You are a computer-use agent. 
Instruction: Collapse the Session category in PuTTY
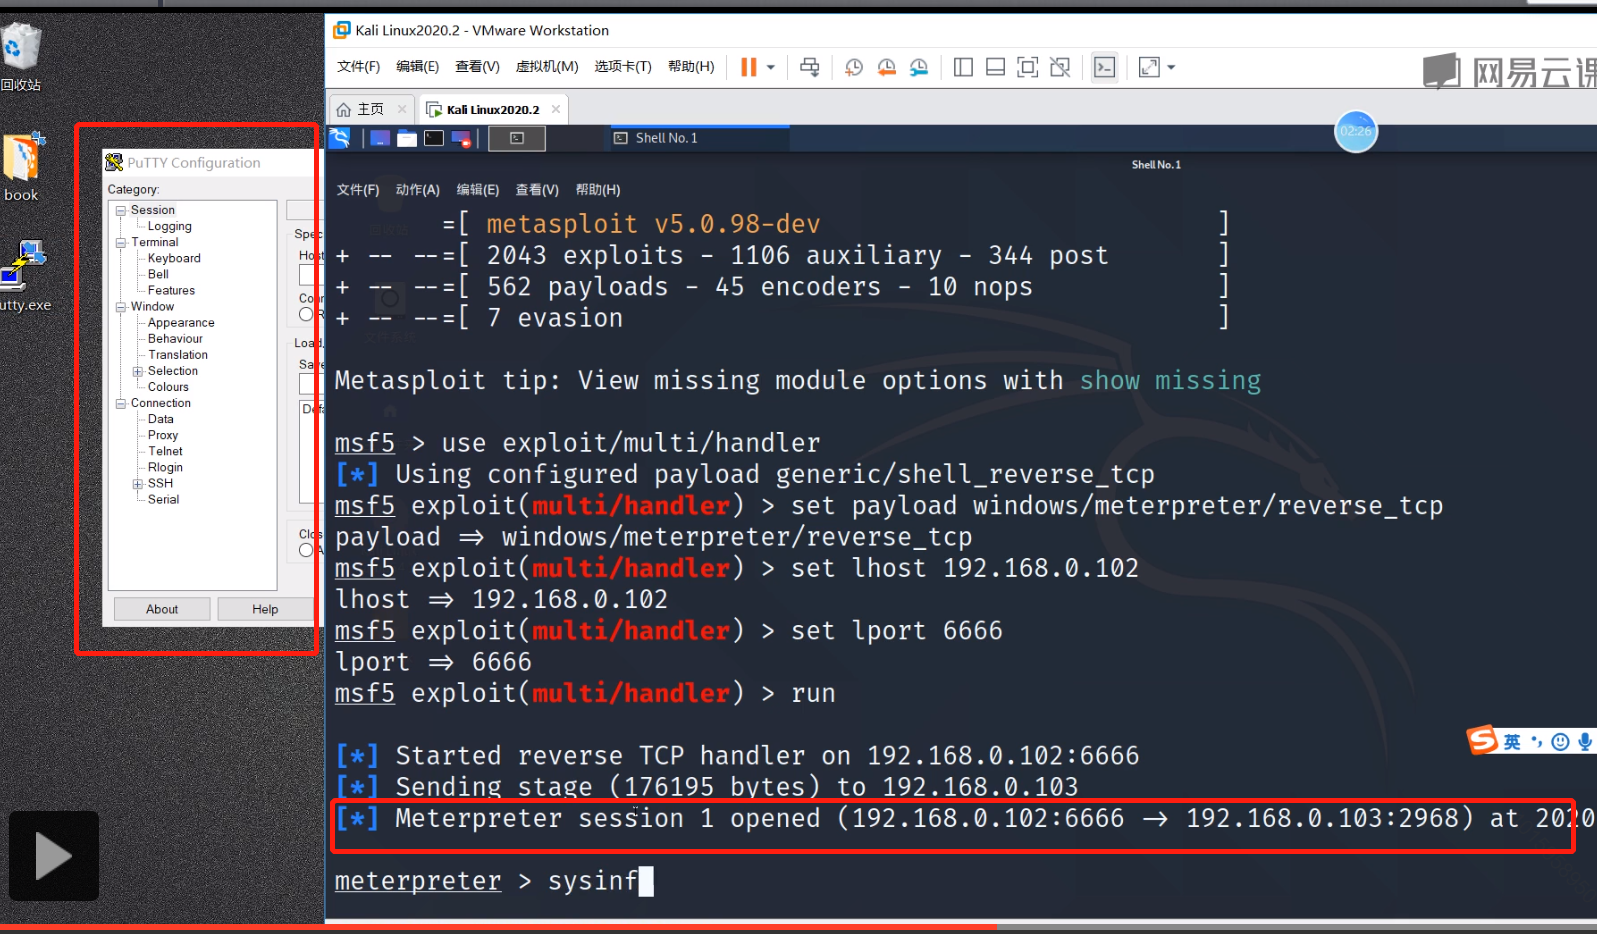pyautogui.click(x=121, y=211)
